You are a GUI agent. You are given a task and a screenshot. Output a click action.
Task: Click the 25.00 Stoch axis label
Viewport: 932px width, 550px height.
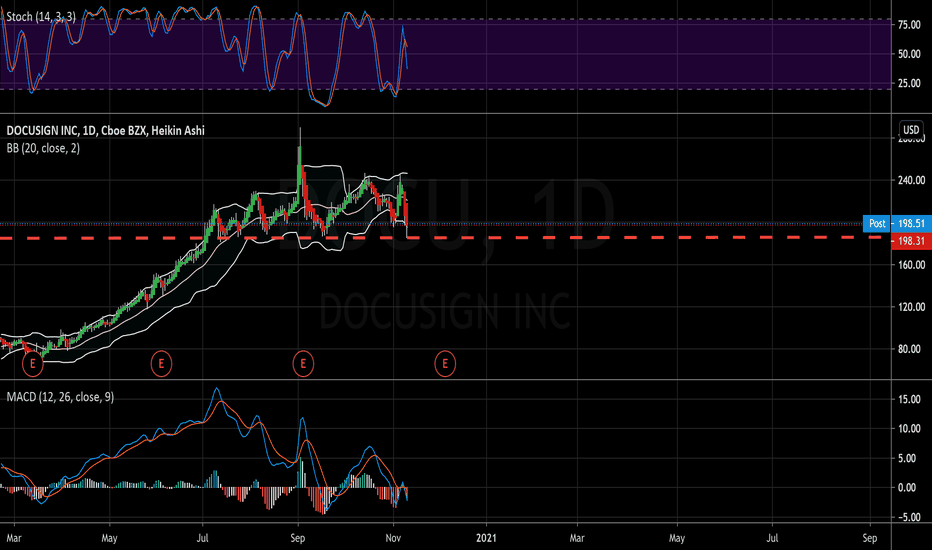[x=909, y=83]
